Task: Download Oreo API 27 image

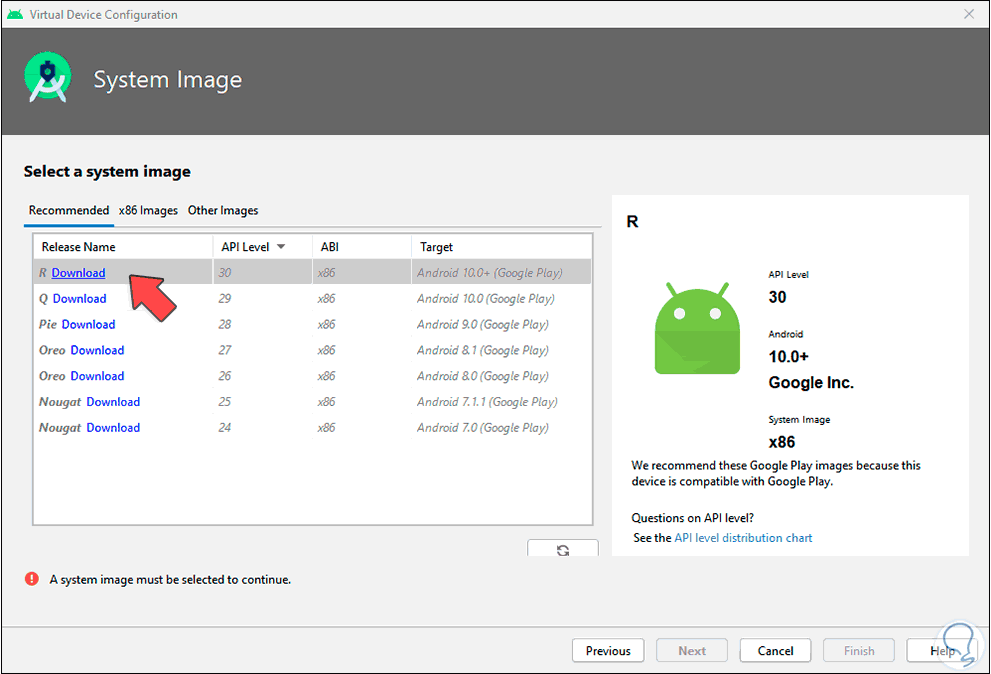Action: pyautogui.click(x=97, y=351)
